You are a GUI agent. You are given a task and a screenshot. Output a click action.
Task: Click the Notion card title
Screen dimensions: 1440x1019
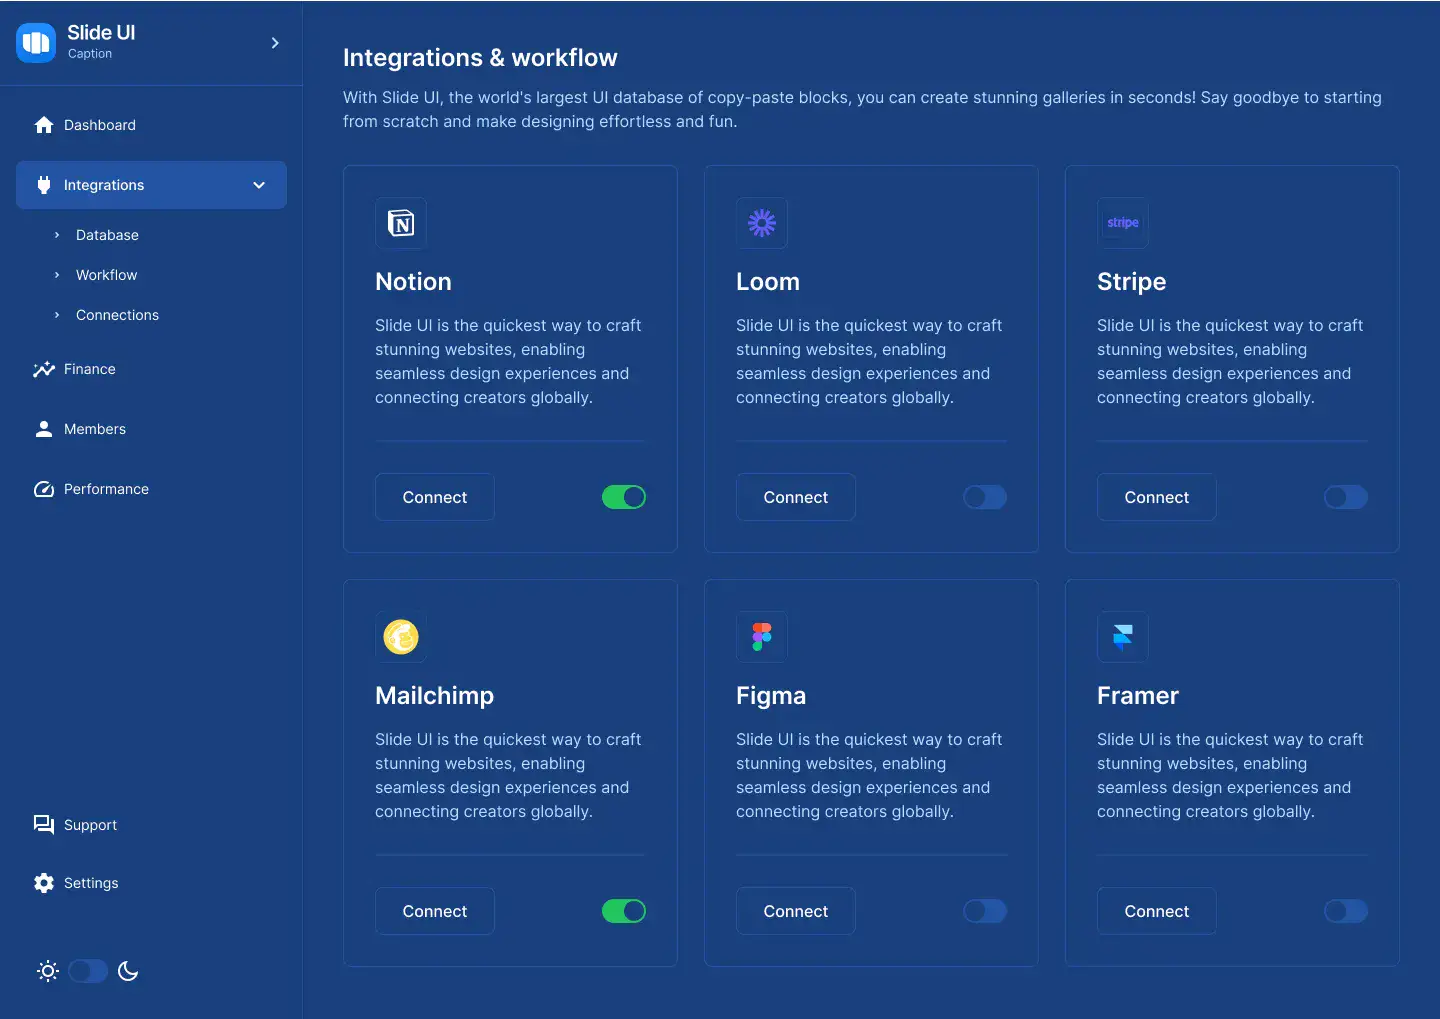pos(413,282)
